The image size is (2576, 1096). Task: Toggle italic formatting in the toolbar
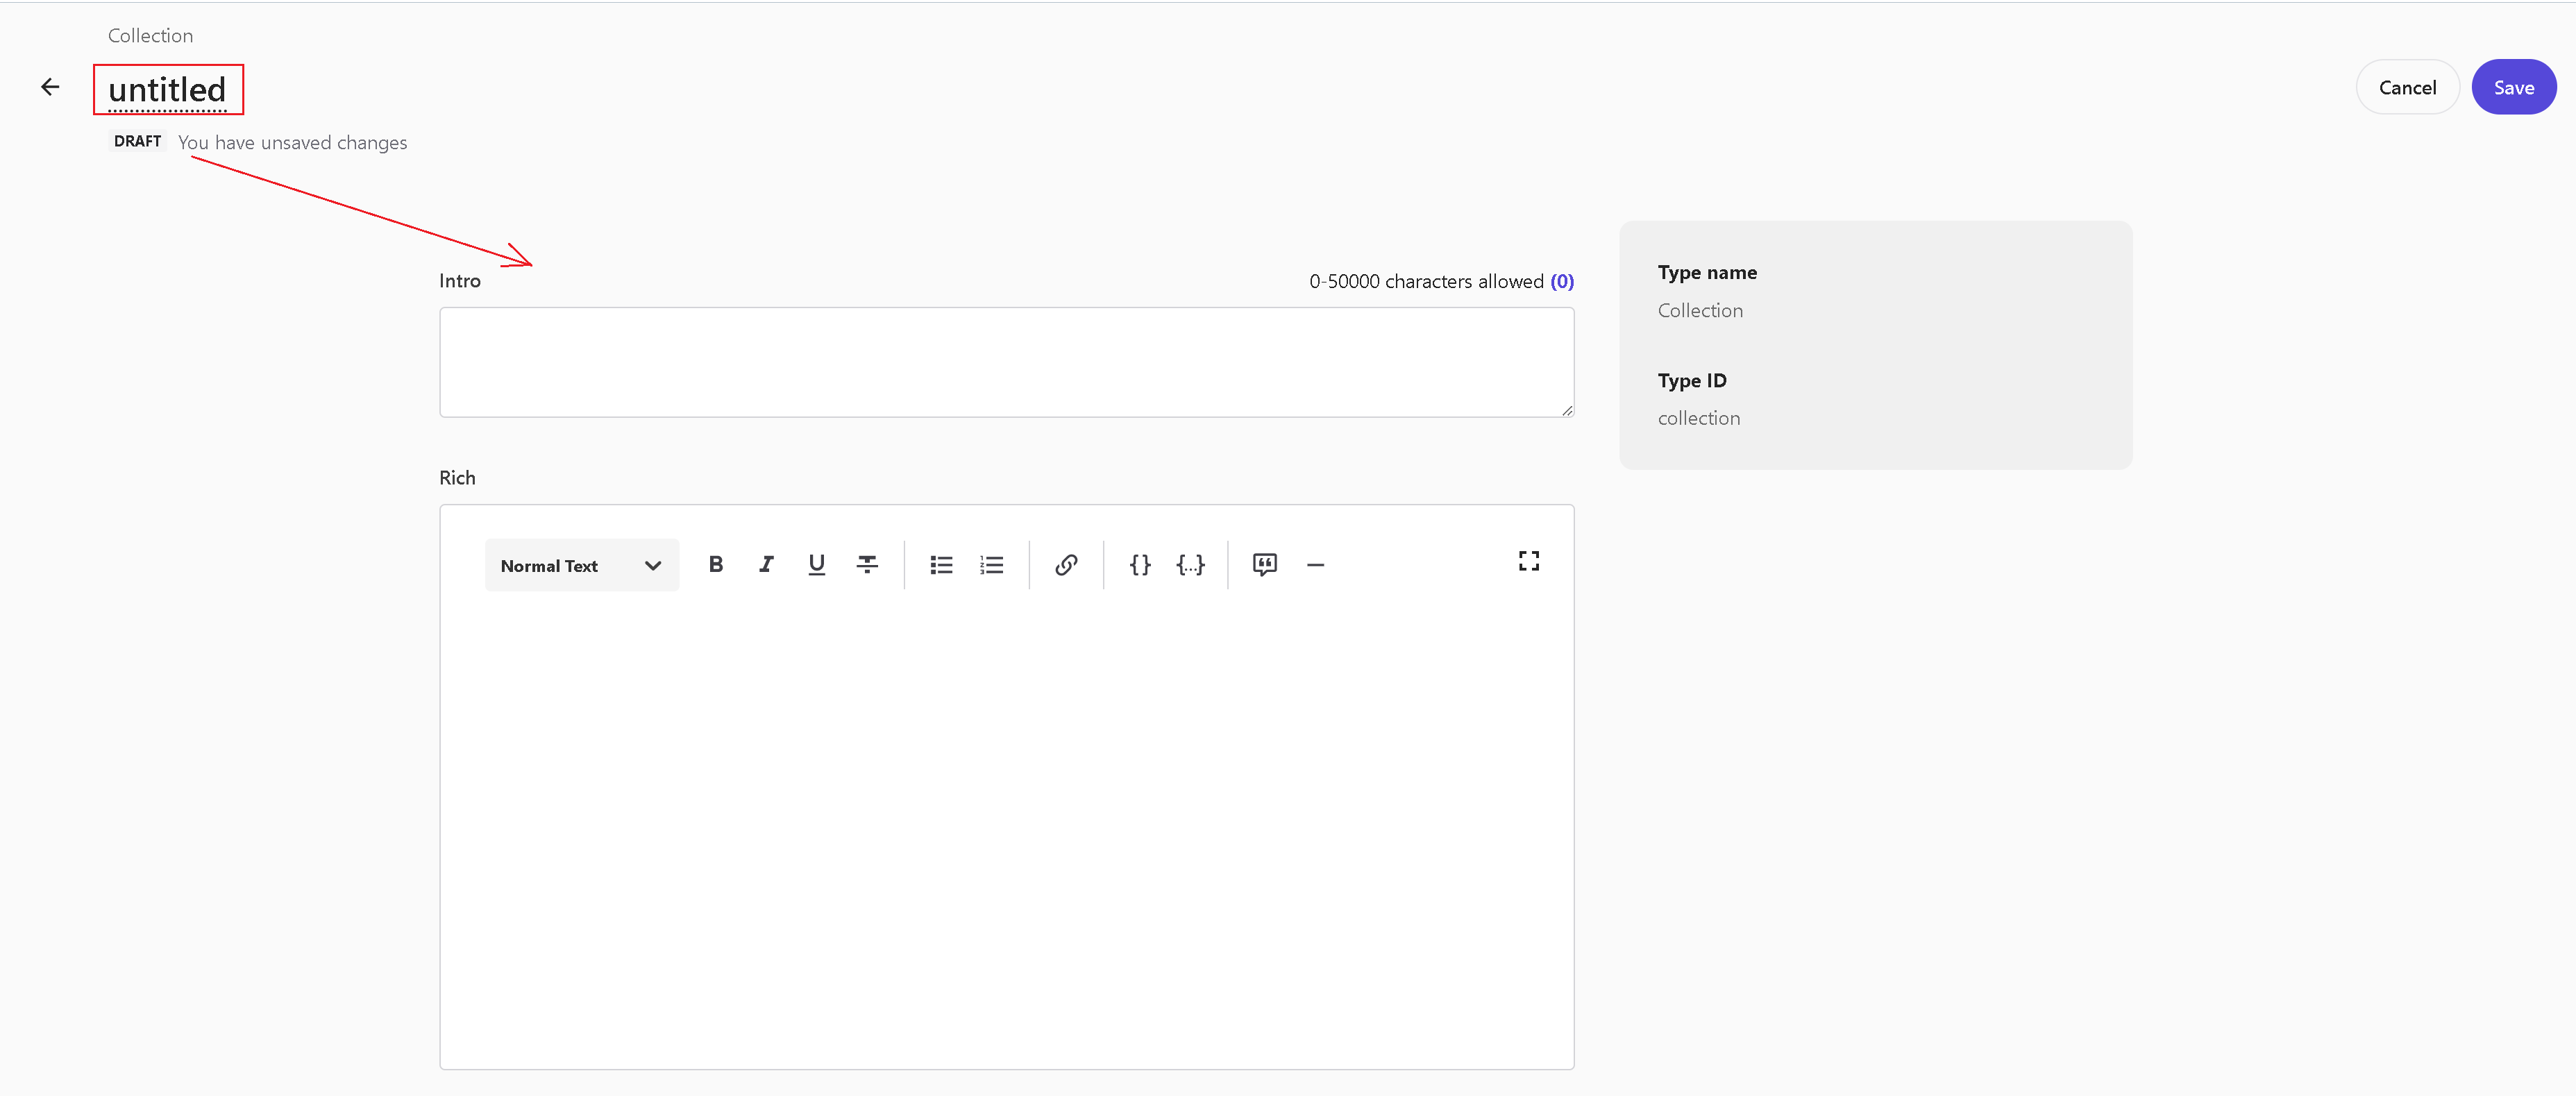[x=766, y=565]
